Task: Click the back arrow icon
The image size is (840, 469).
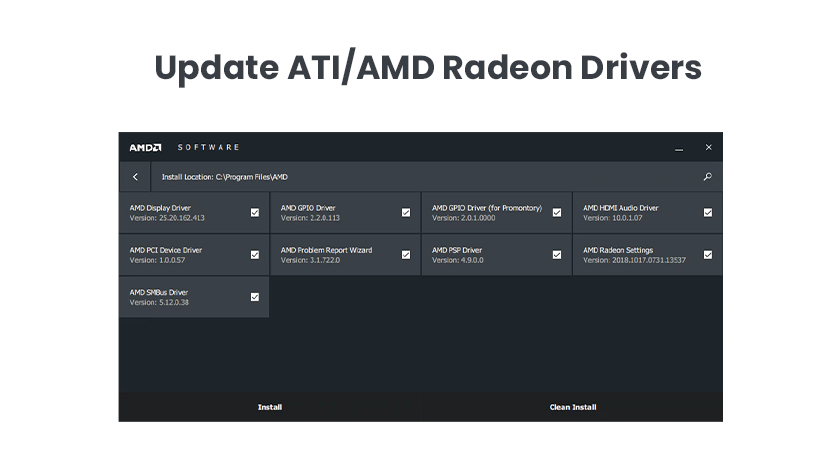Action: pos(135,177)
